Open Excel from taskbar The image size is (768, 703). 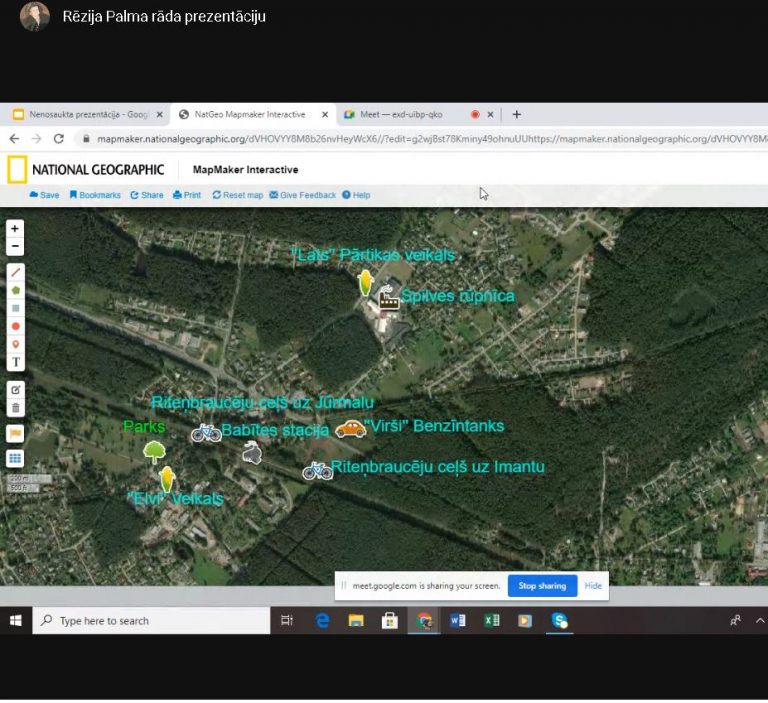click(491, 621)
